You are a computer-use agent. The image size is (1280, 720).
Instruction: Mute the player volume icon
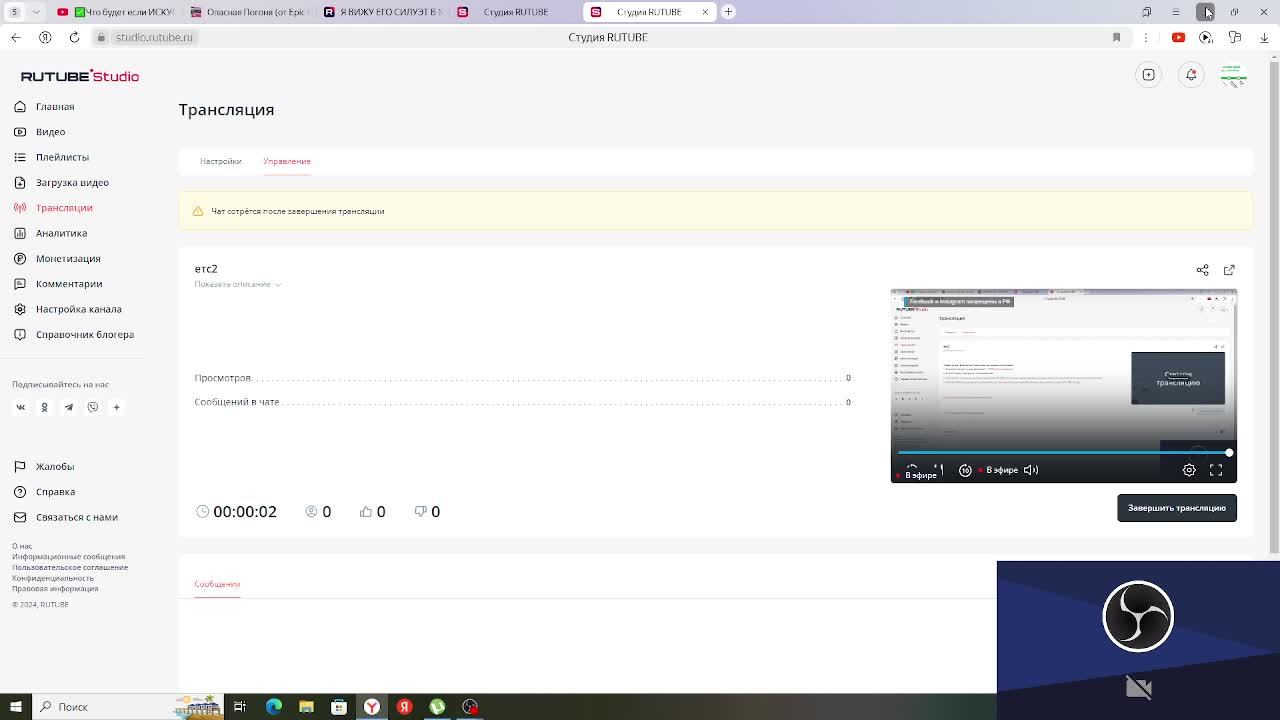tap(1031, 470)
